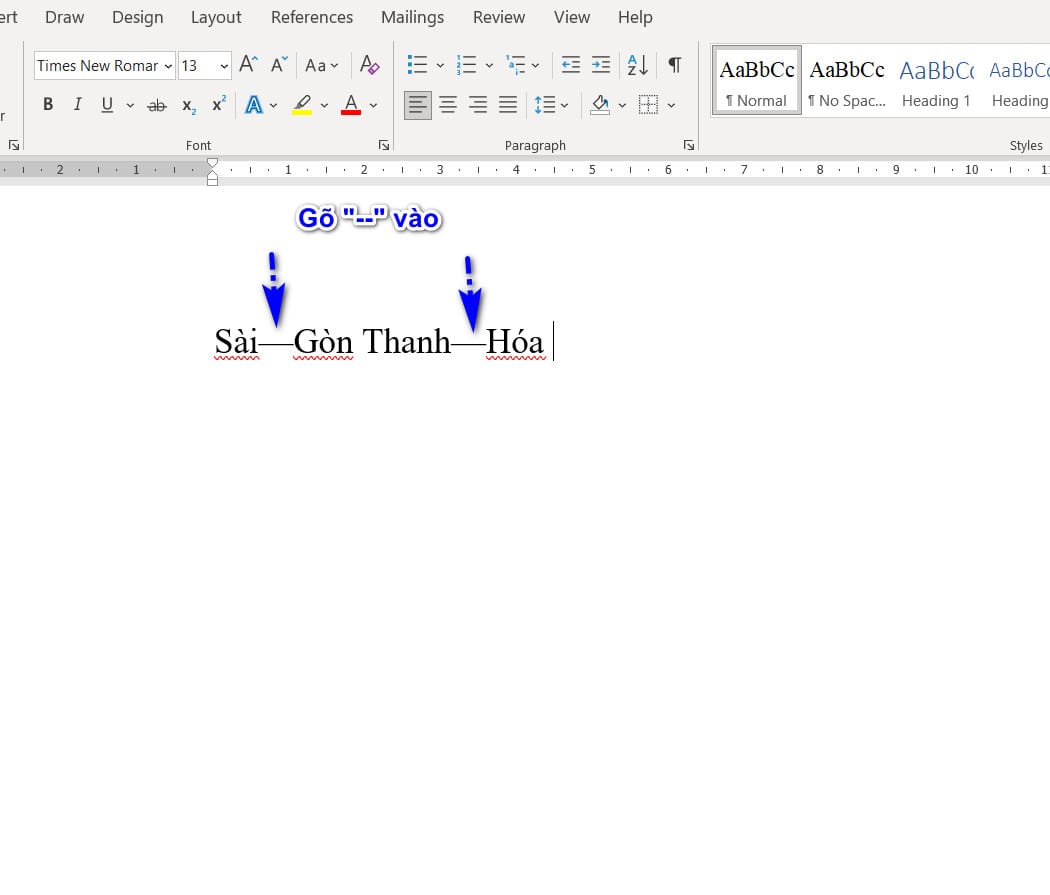Apply the red font color swatch

[x=350, y=105]
